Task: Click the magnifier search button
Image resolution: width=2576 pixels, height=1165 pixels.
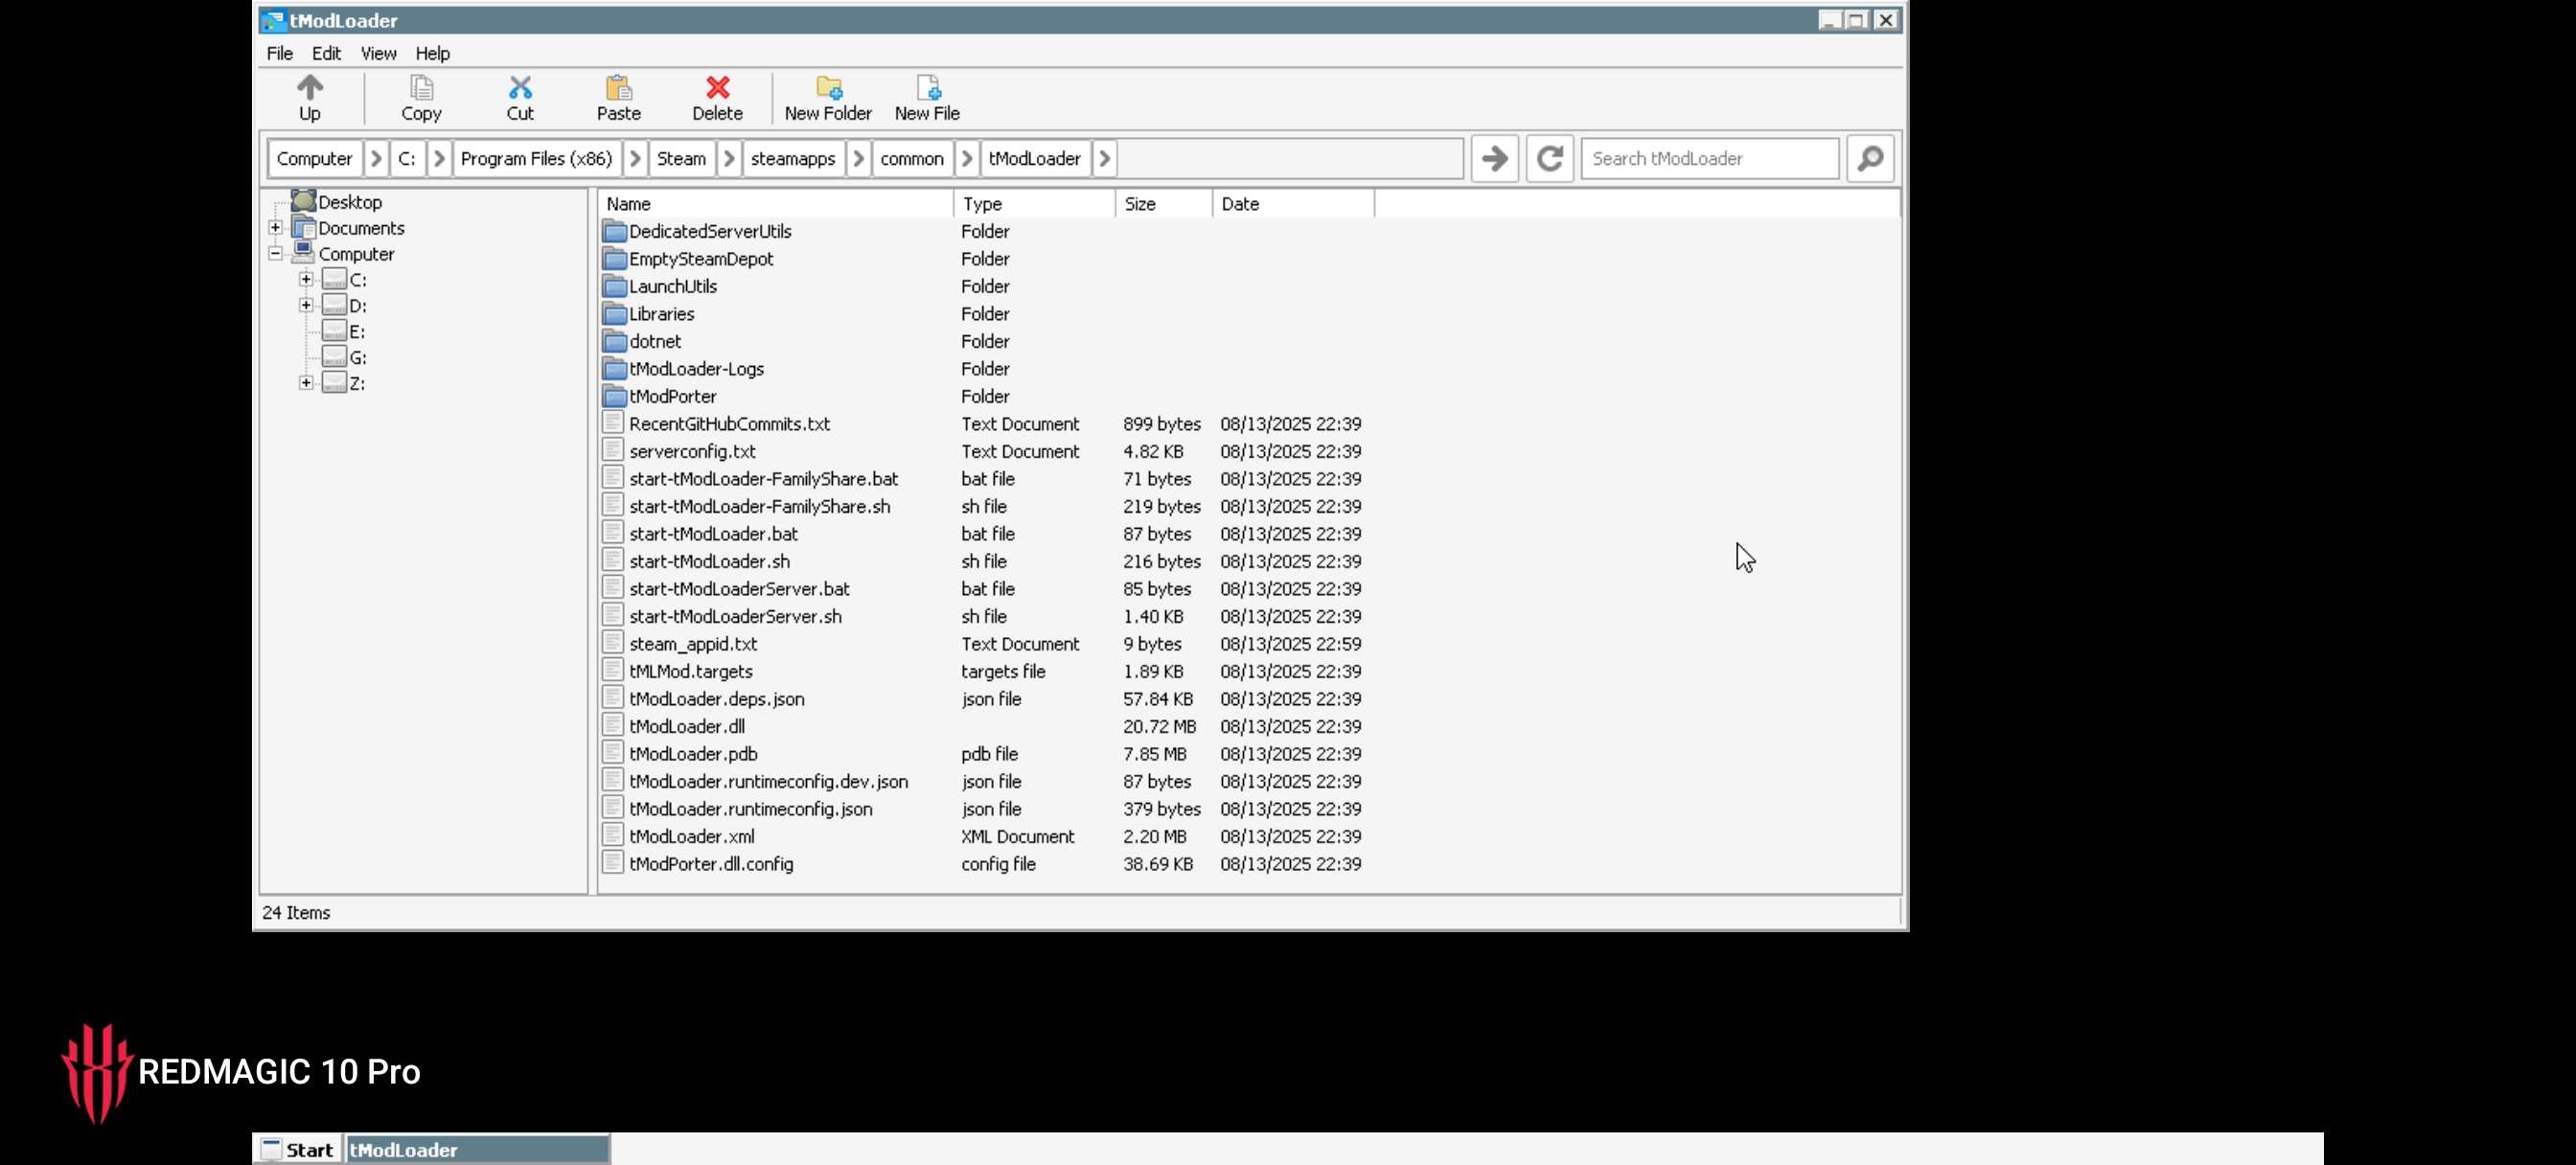Action: pyautogui.click(x=1870, y=158)
